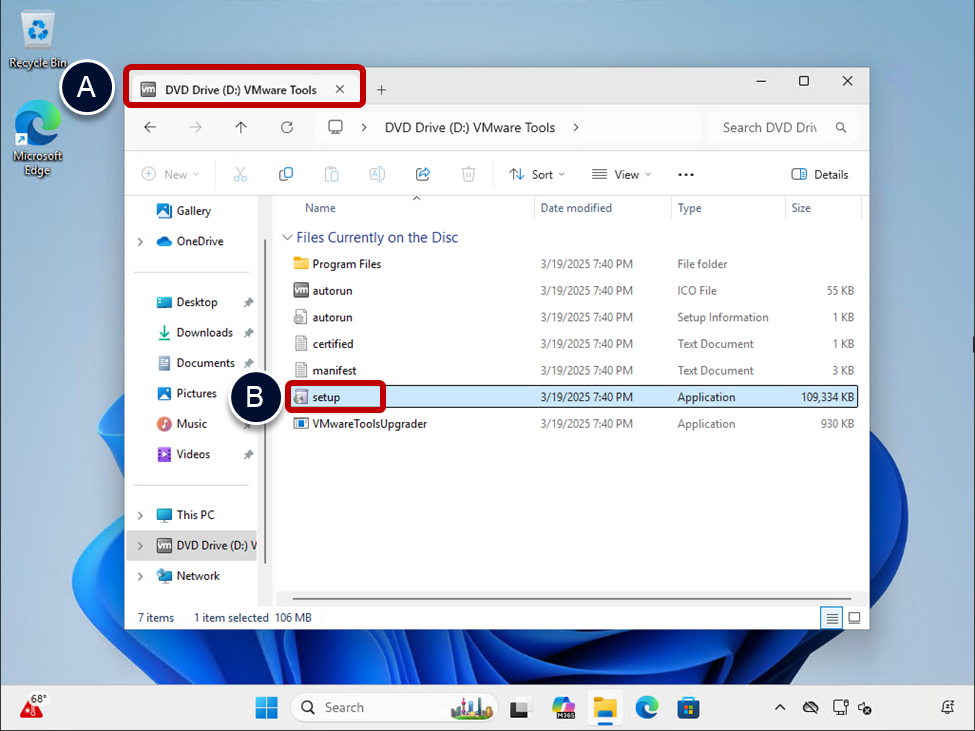The width and height of the screenshot is (975, 731).
Task: Select the DVD Drive (D:) VMware Tools tab
Action: click(240, 90)
